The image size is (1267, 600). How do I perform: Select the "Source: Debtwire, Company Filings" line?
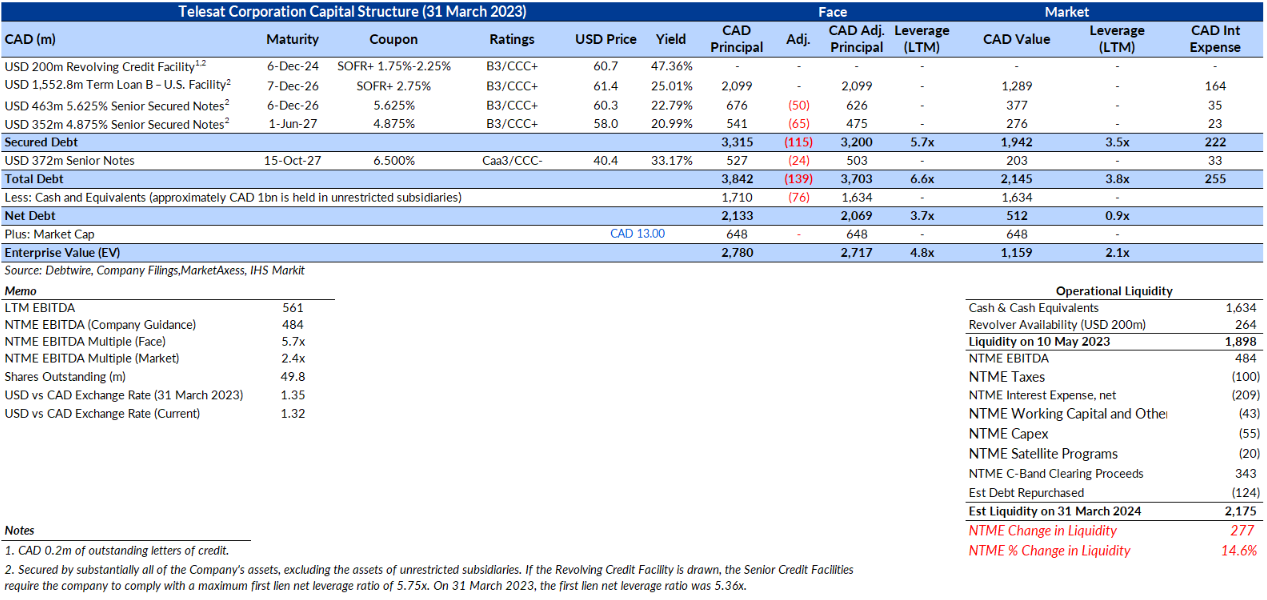(155, 271)
